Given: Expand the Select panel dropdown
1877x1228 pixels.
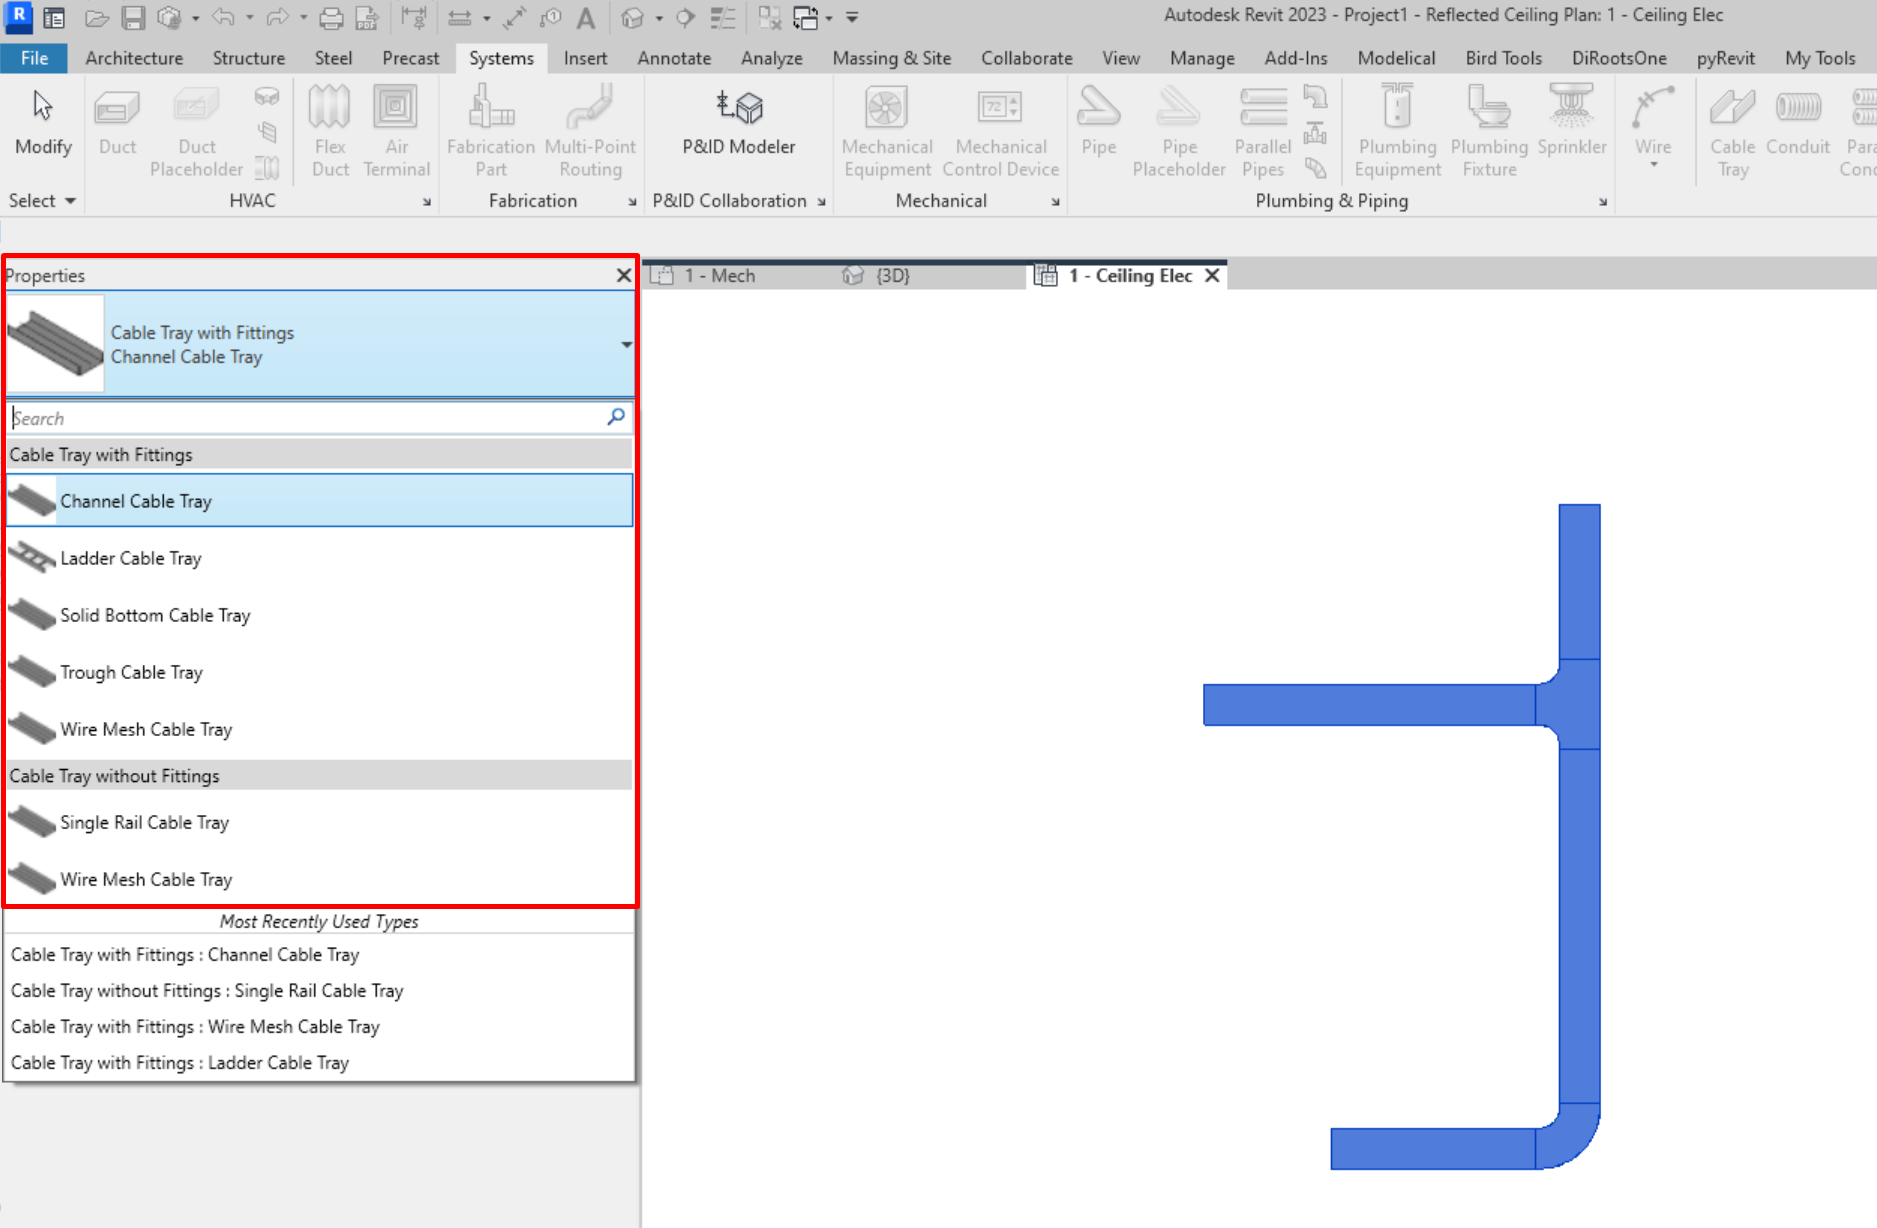Looking at the screenshot, I should (x=42, y=201).
